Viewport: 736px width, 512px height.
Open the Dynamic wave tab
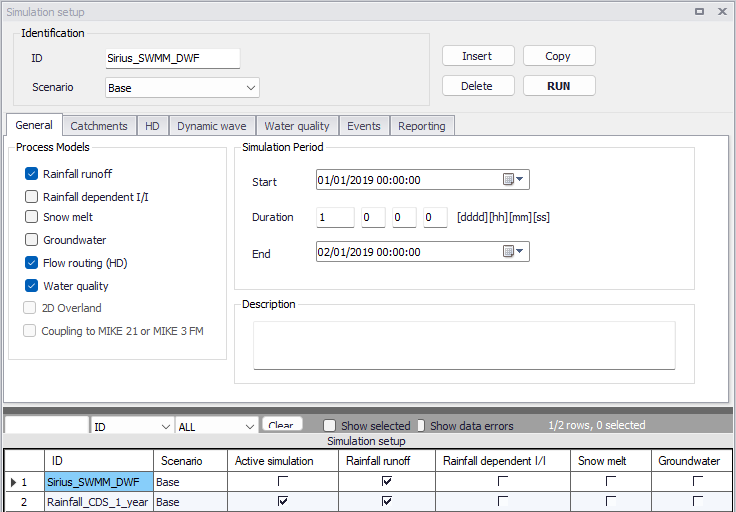pyautogui.click(x=212, y=126)
